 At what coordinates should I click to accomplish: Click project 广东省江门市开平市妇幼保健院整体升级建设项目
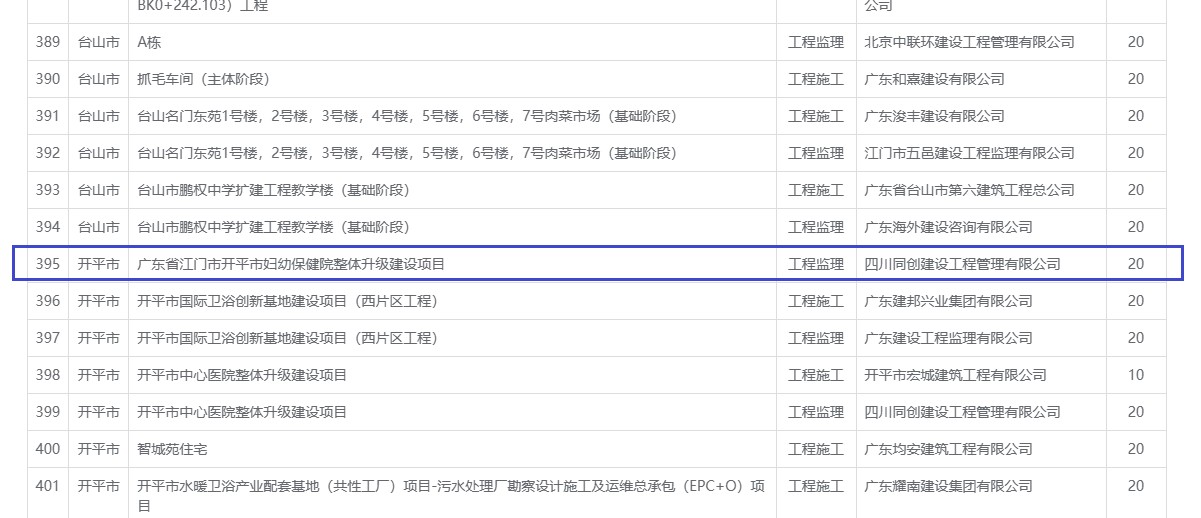(291, 264)
